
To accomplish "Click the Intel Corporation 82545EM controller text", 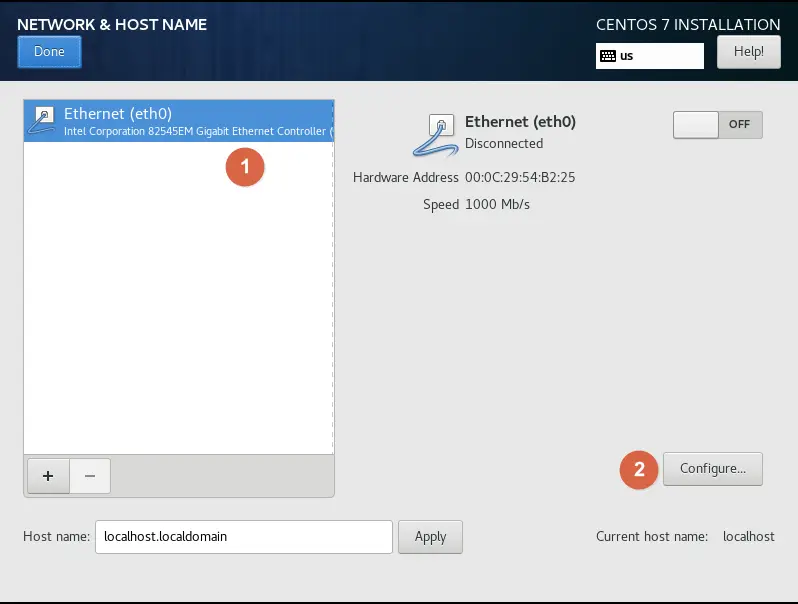I will (198, 131).
